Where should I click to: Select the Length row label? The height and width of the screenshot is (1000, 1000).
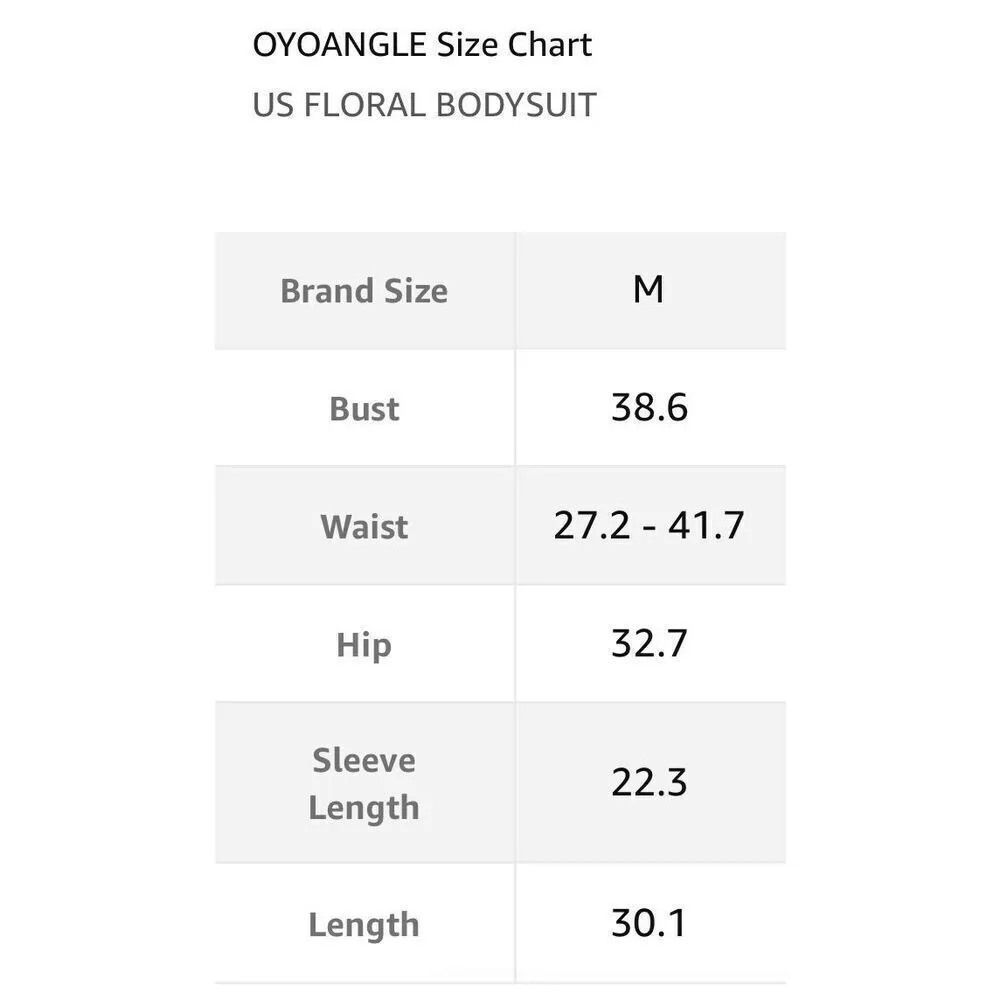point(364,924)
